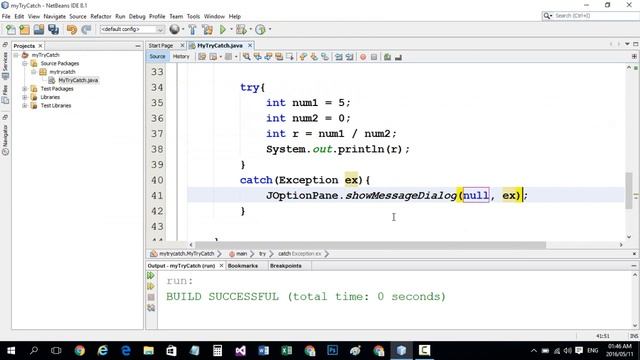The height and width of the screenshot is (360, 640).
Task: Click the Re-run green arrows in Output
Action: coord(151,276)
